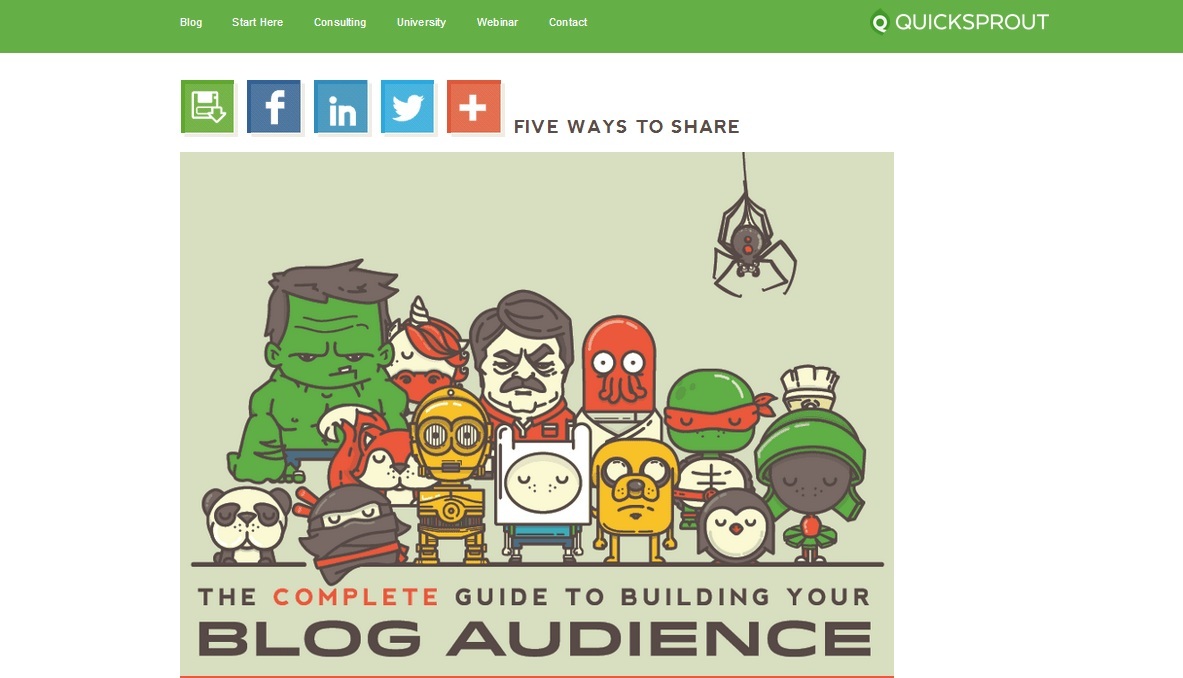Click the Contact link in the header
Screen dimensions: 1183x678
[568, 23]
